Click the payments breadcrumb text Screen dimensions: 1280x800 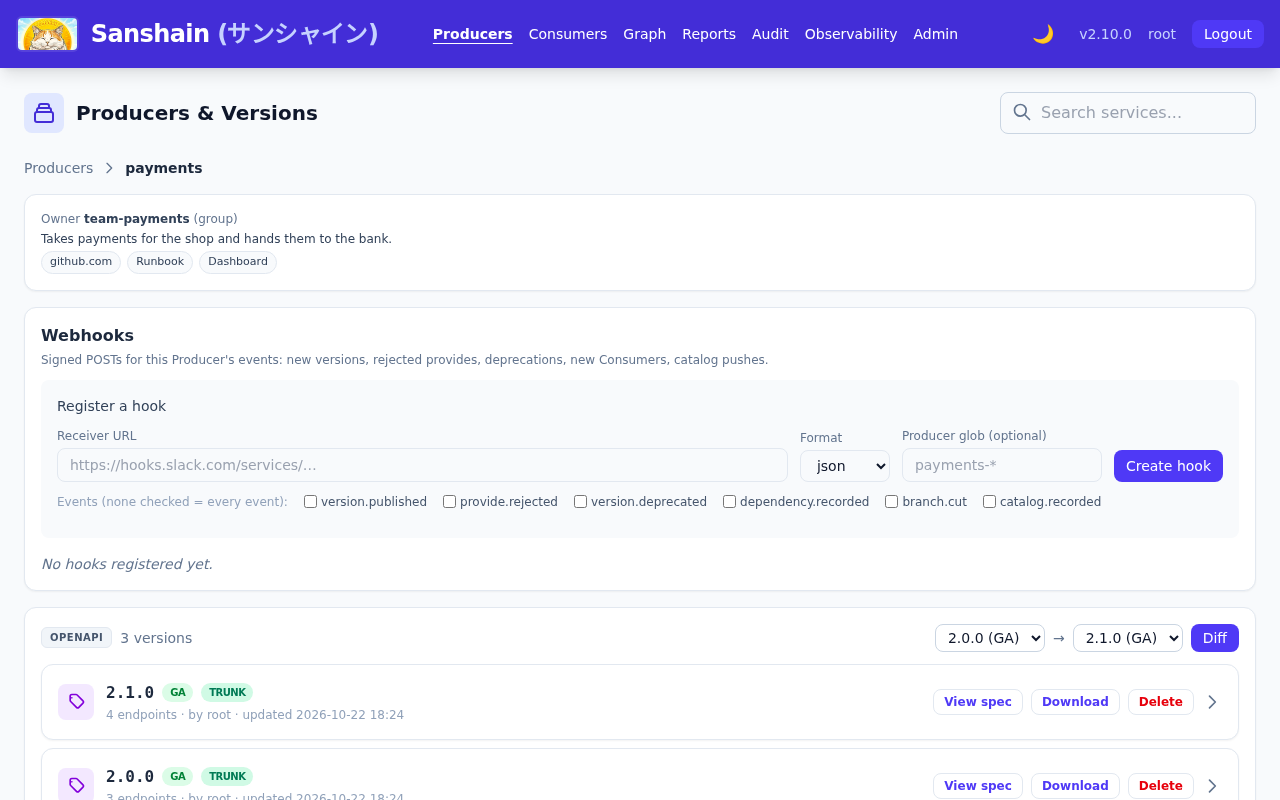[164, 168]
